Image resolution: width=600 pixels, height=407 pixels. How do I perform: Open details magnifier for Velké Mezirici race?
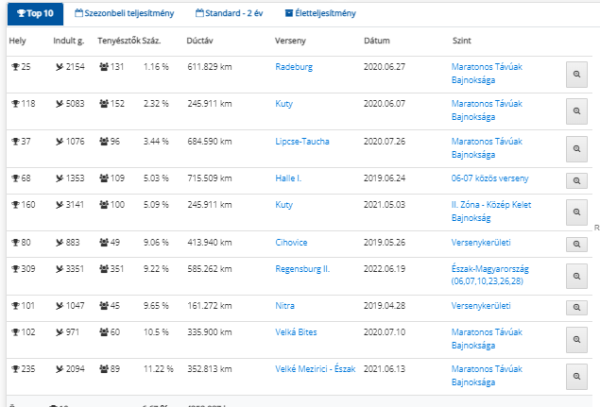point(577,376)
